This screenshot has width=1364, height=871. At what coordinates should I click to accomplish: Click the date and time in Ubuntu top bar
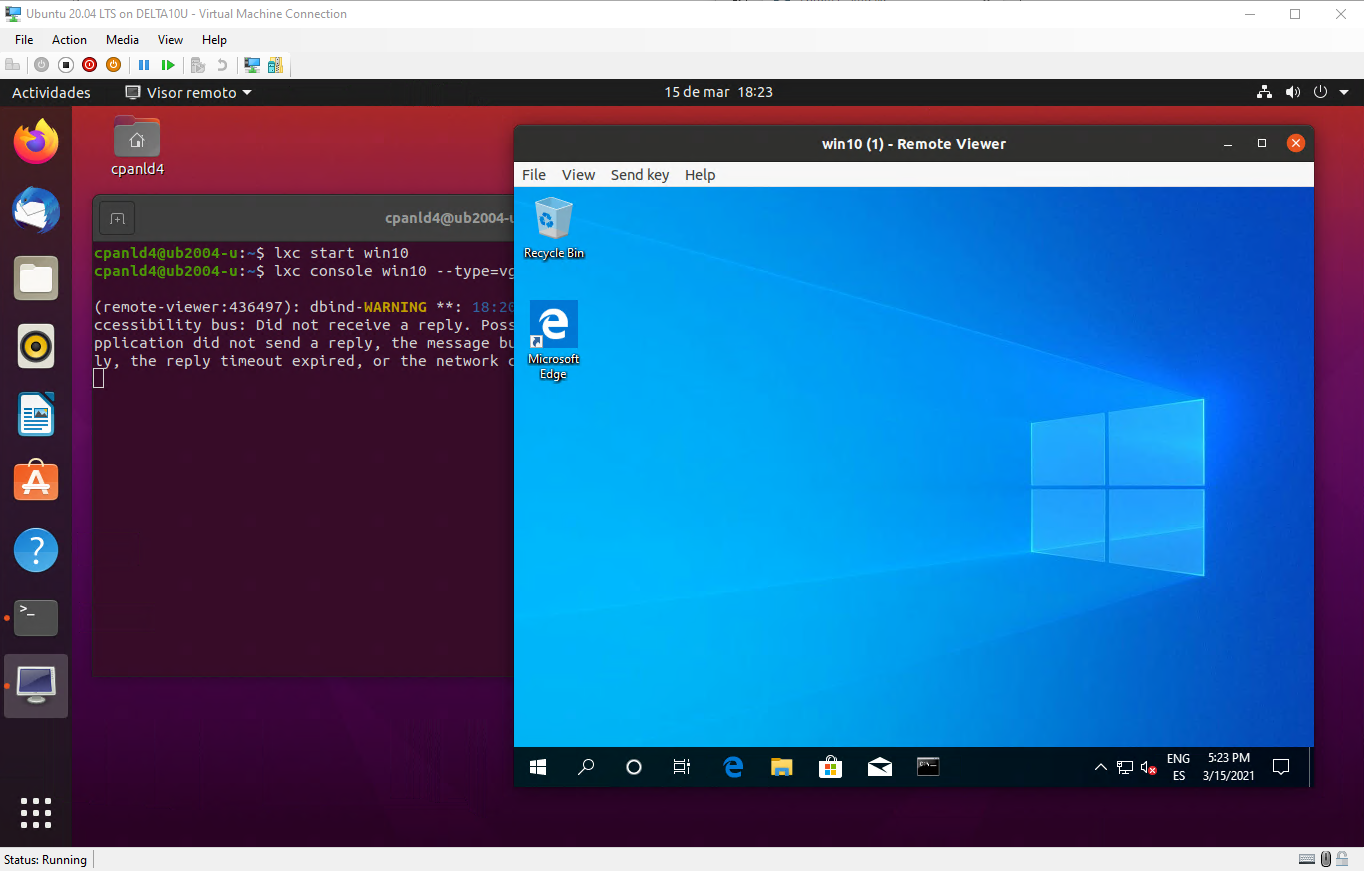pyautogui.click(x=718, y=92)
